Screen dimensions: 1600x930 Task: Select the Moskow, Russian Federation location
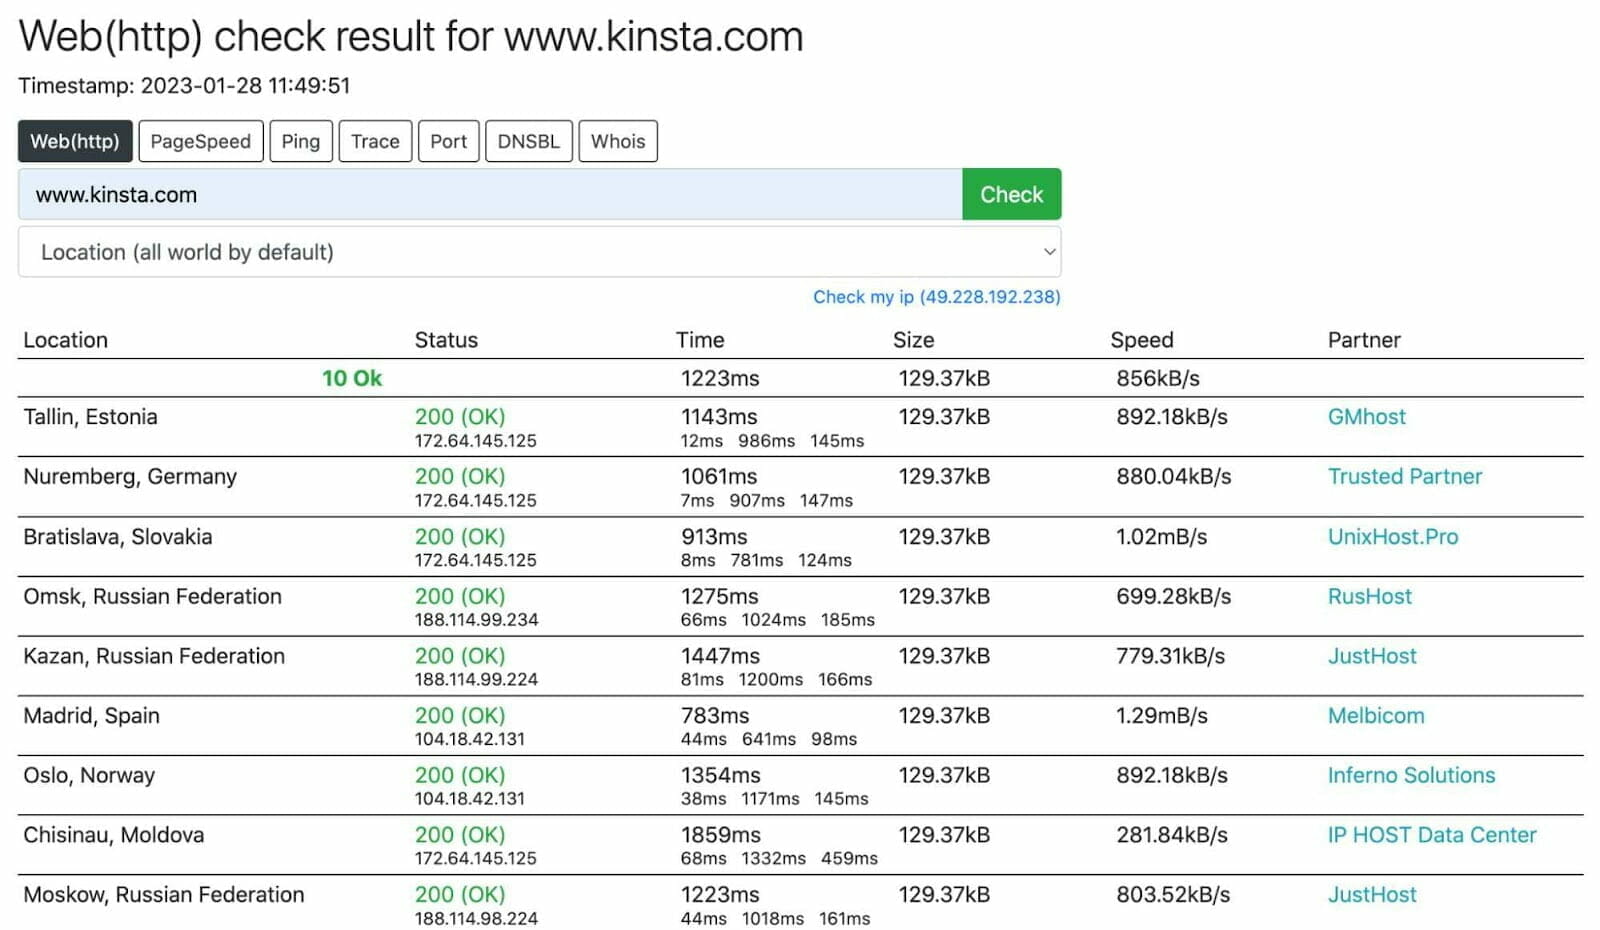pos(164,894)
